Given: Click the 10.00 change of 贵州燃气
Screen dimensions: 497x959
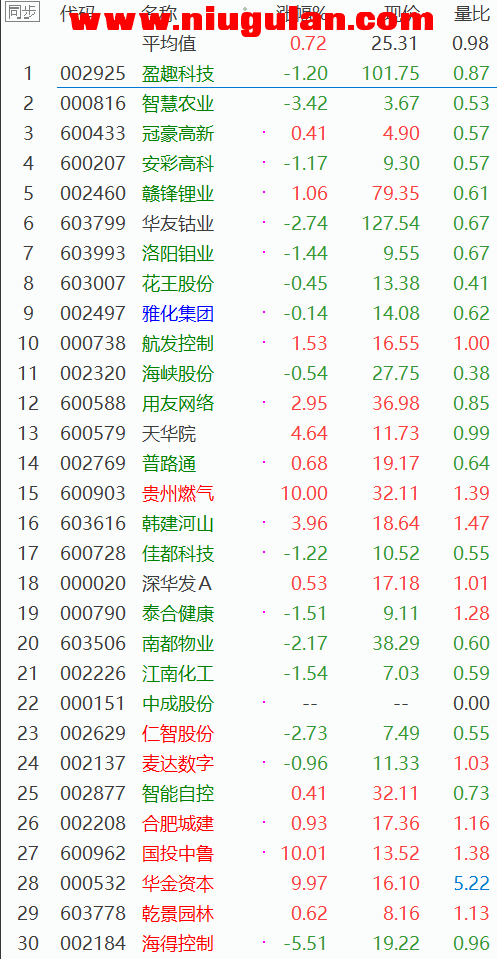Looking at the screenshot, I should pos(304,493).
